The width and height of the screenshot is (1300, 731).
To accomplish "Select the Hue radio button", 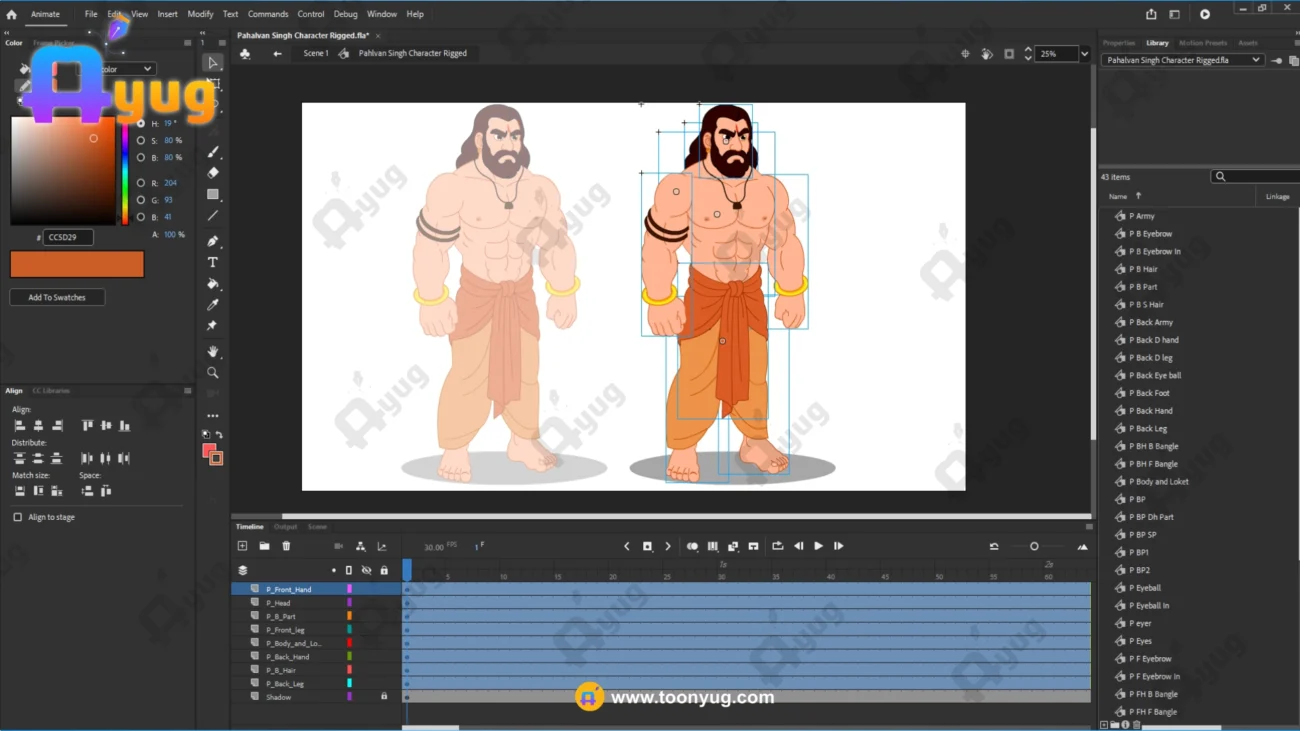I will [141, 124].
